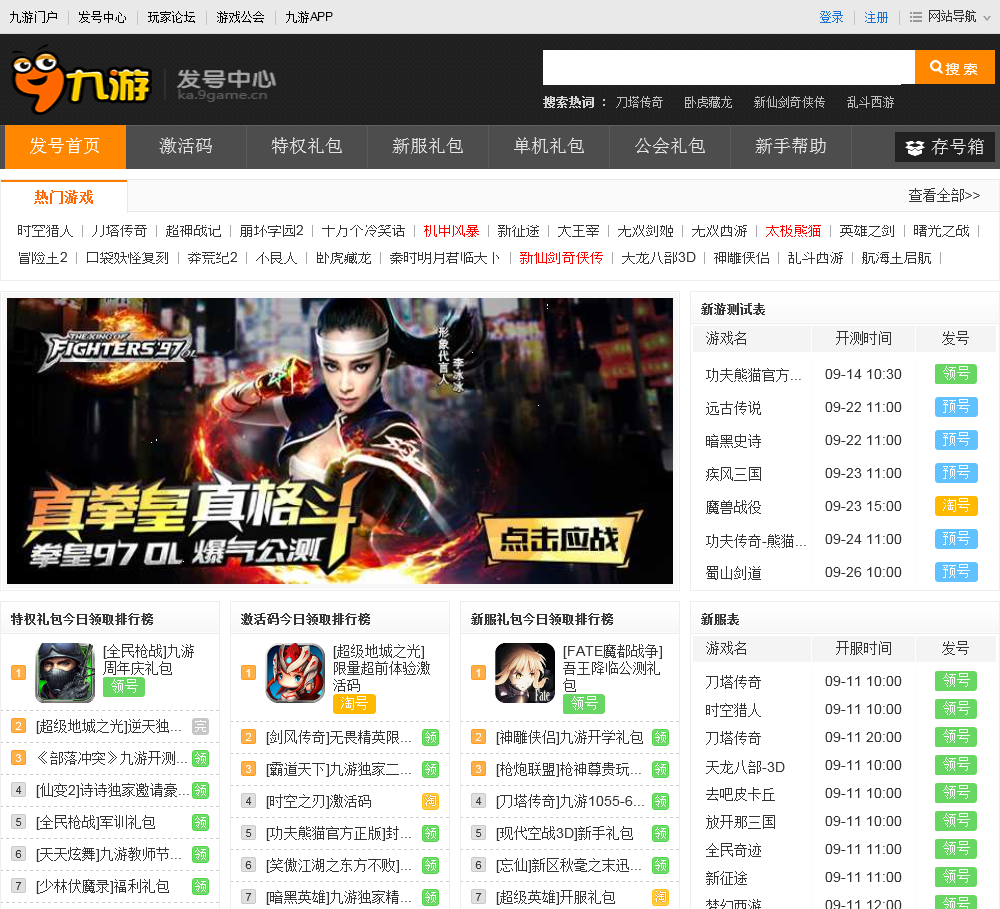Open 九游门户 in top bar
The image size is (1000, 909).
[x=33, y=17]
